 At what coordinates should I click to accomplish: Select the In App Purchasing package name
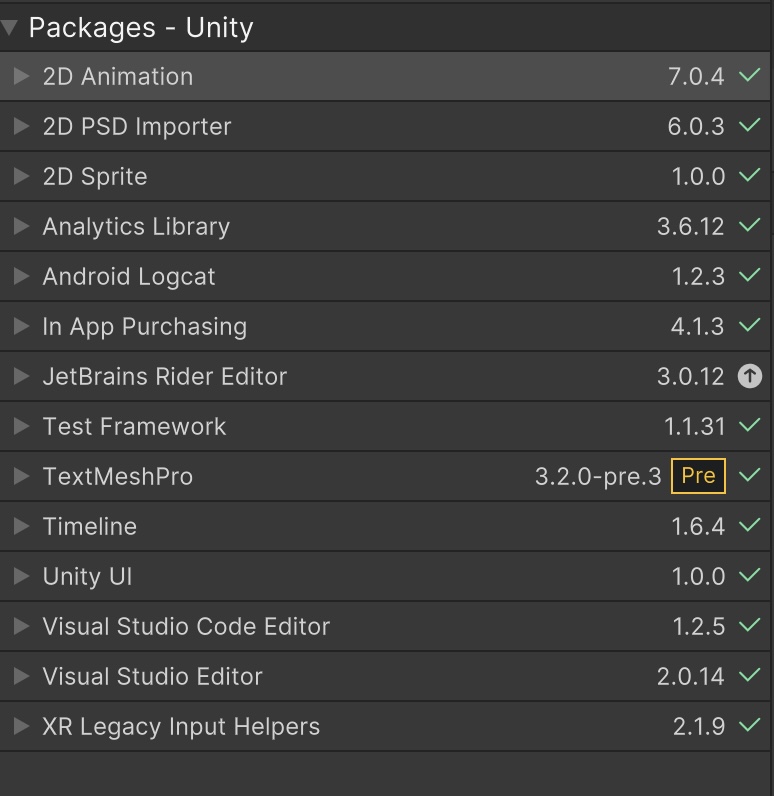click(145, 327)
